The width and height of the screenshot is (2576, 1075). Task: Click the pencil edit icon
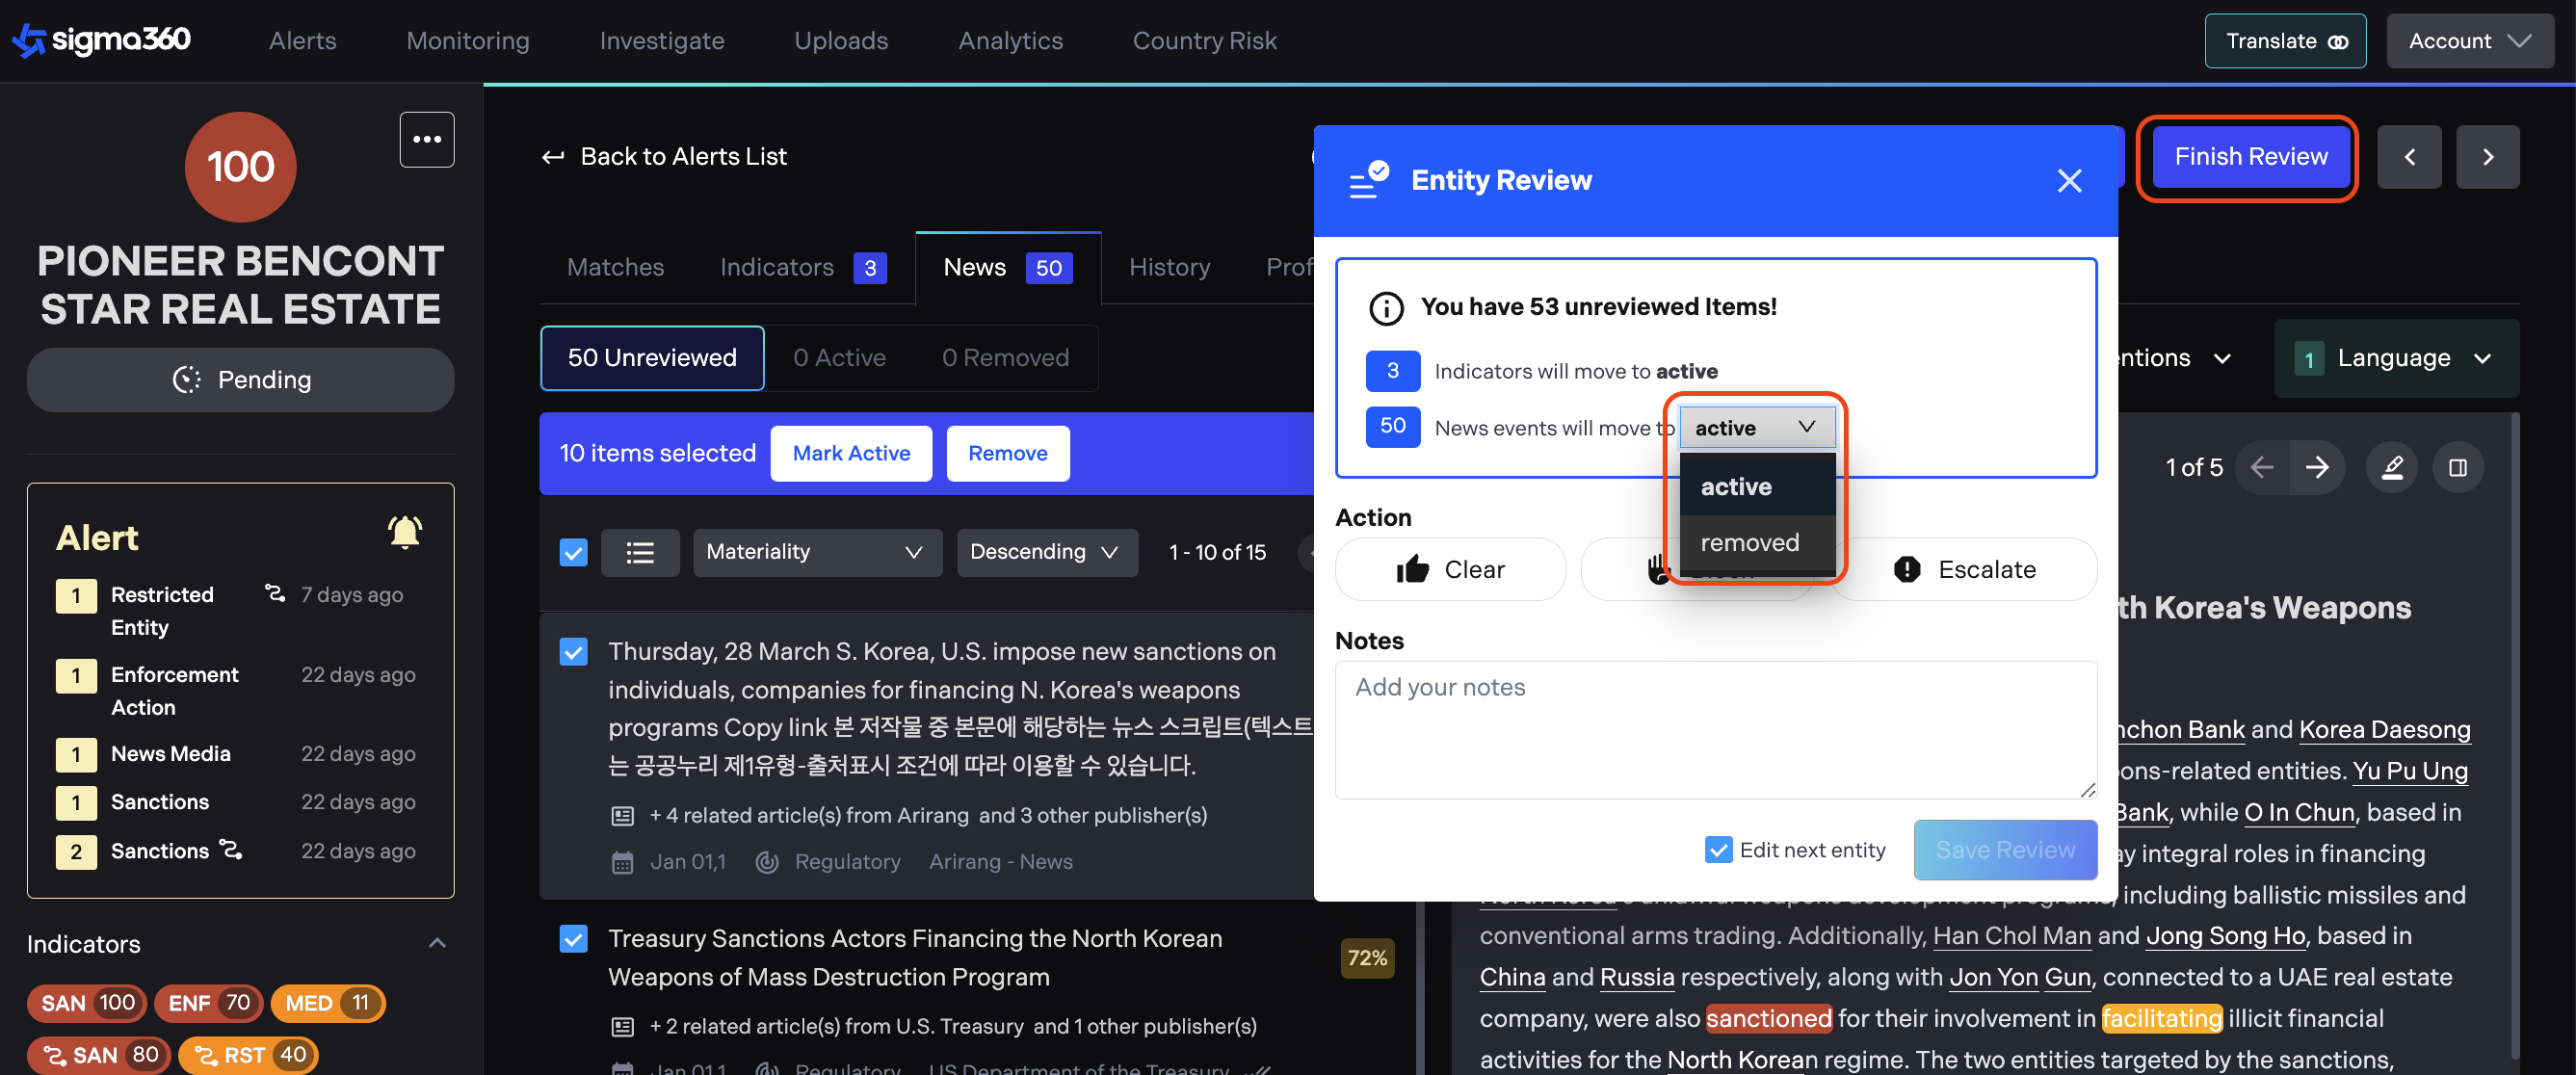click(2391, 467)
